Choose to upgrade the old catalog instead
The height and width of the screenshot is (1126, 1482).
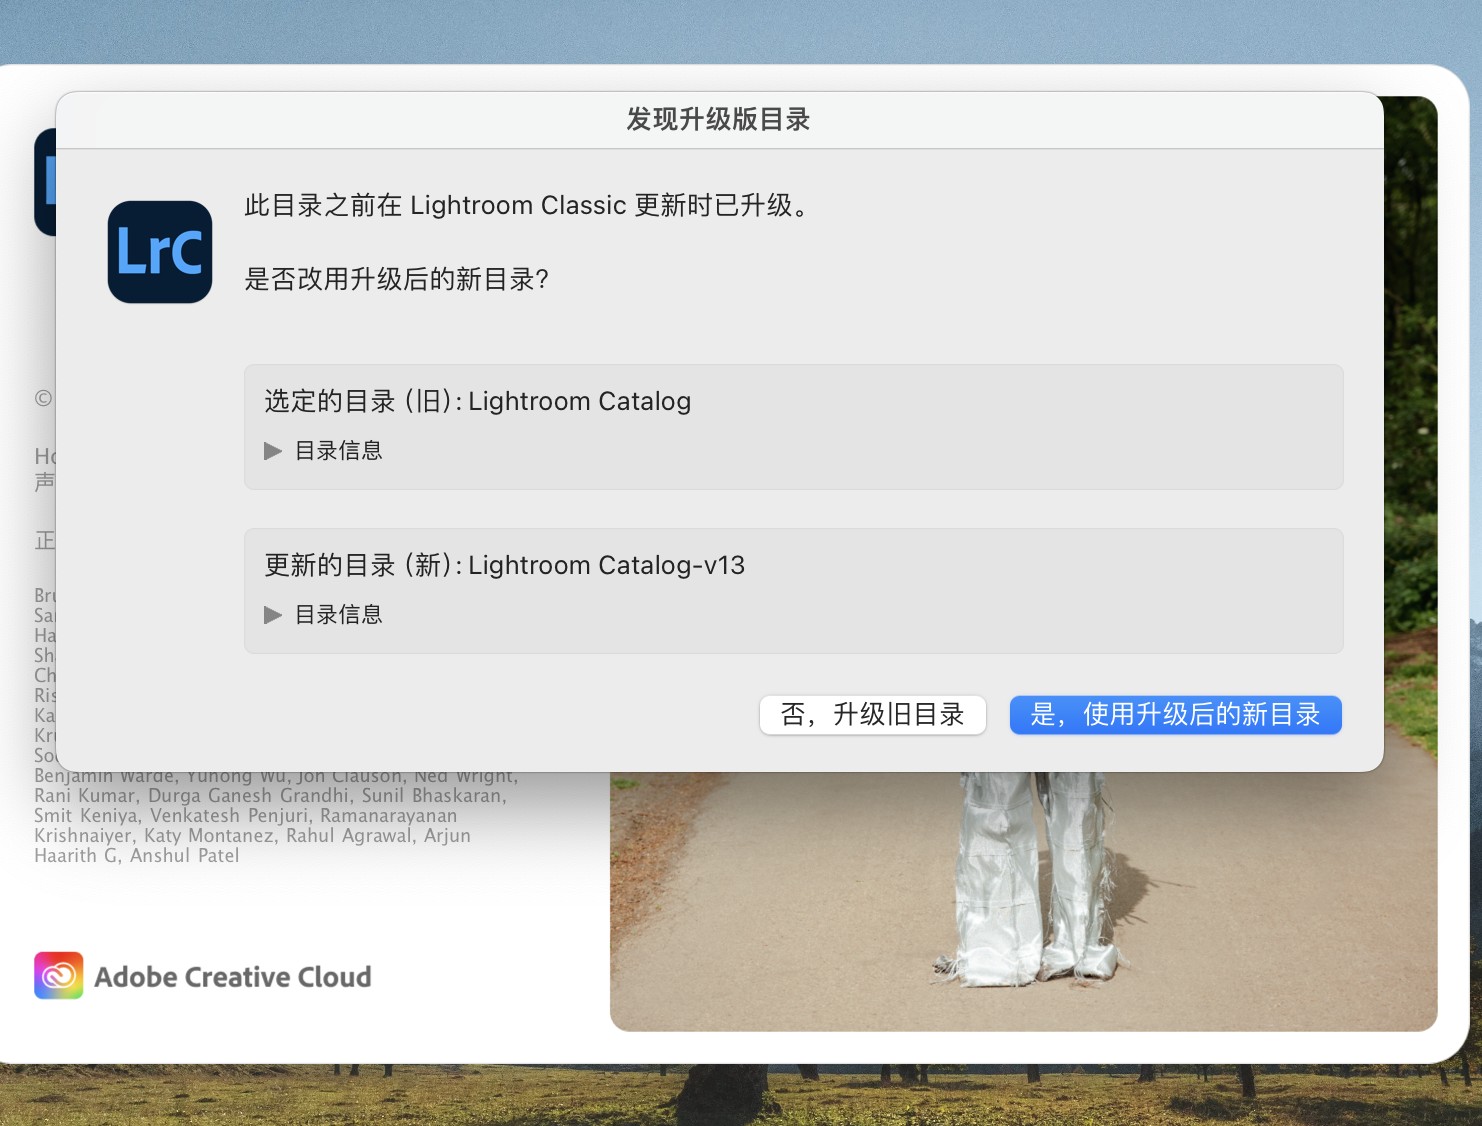872,714
